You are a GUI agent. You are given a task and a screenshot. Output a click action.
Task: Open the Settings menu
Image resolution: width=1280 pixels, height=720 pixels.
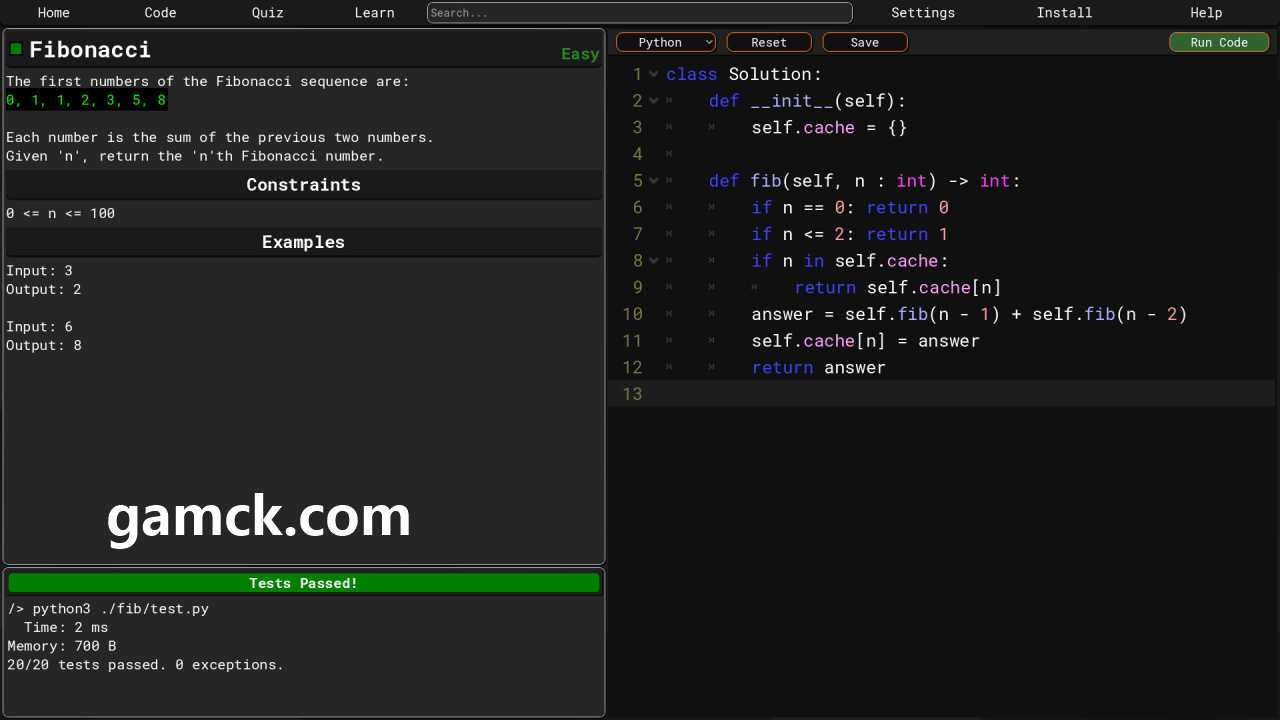[923, 13]
